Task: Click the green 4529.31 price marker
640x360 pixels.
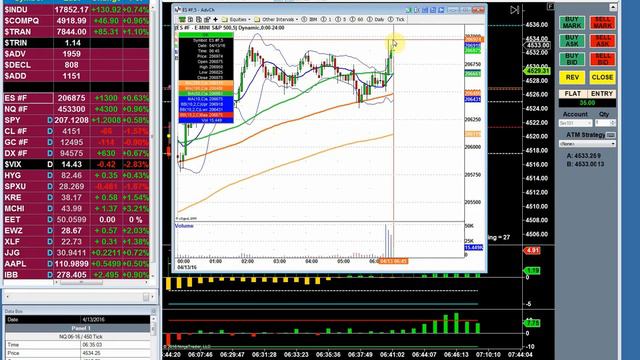Action: 537,71
